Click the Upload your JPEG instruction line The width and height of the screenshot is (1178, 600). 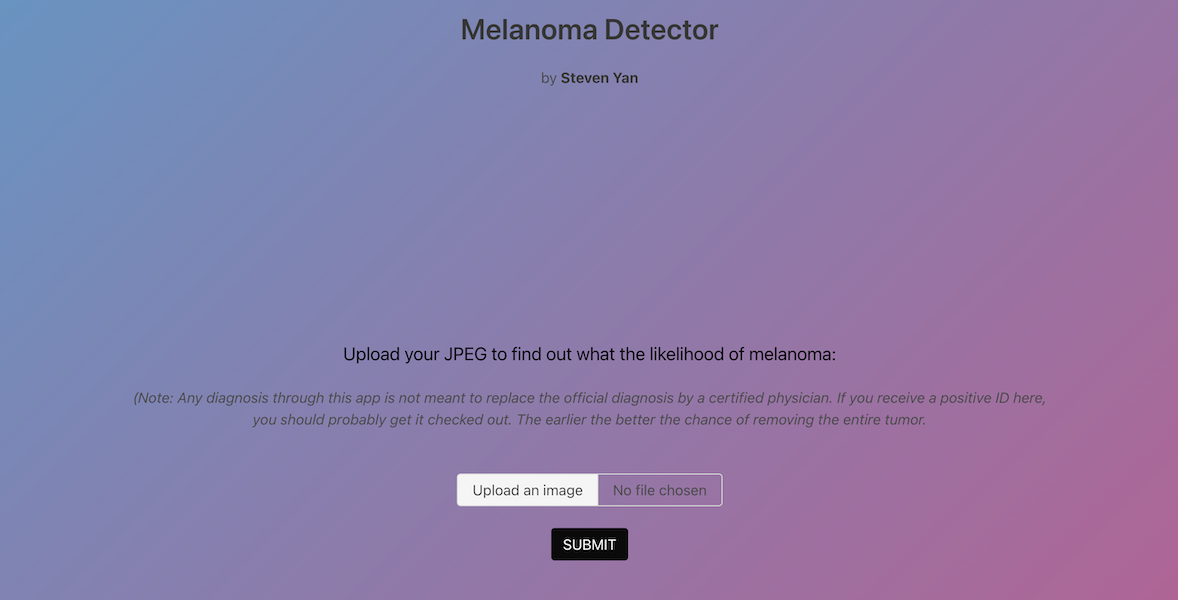(x=589, y=354)
